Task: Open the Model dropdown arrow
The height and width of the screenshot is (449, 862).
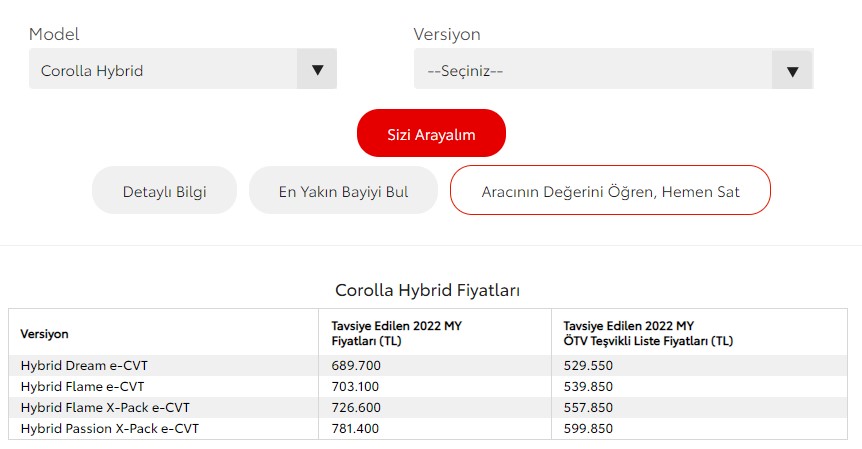Action: coord(317,69)
